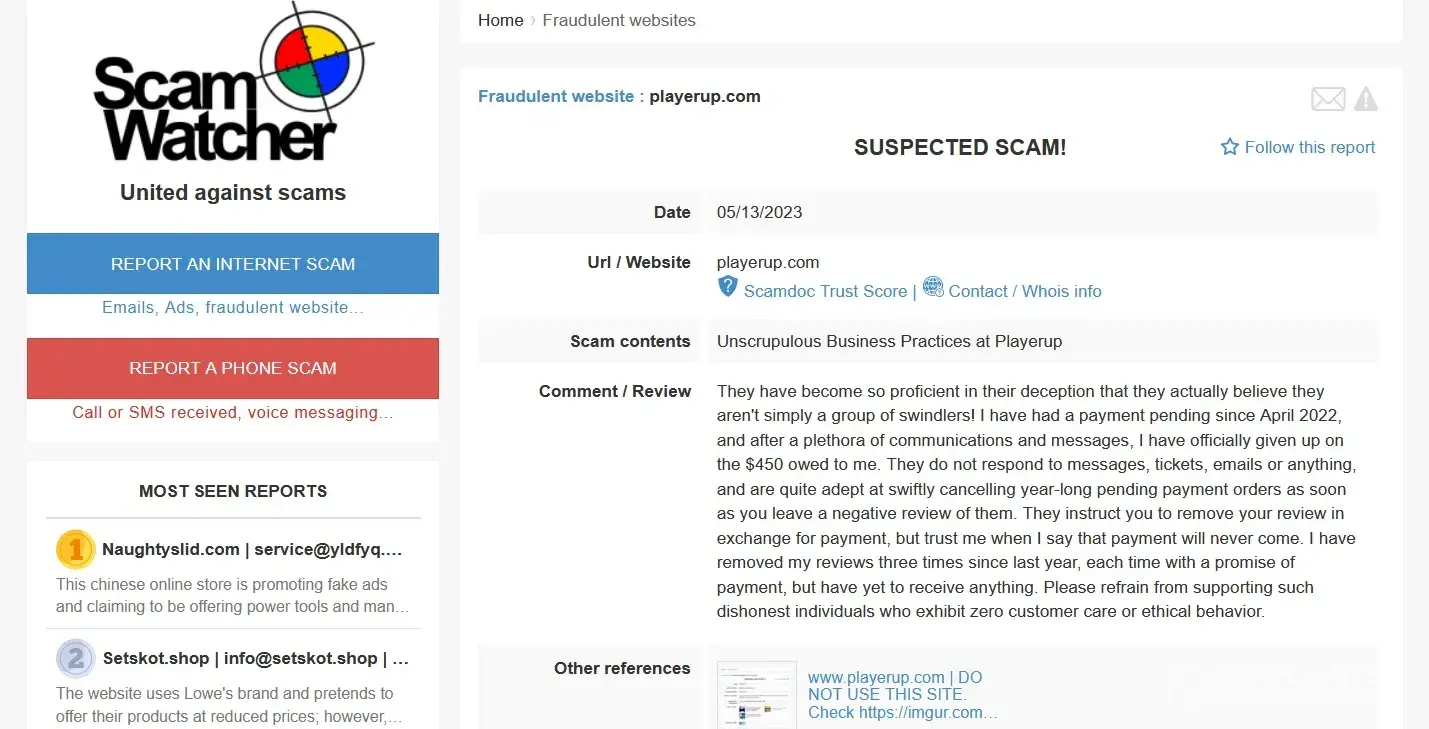Click the gold number 1 medal icon
Viewport: 1429px width, 729px height.
(x=75, y=549)
